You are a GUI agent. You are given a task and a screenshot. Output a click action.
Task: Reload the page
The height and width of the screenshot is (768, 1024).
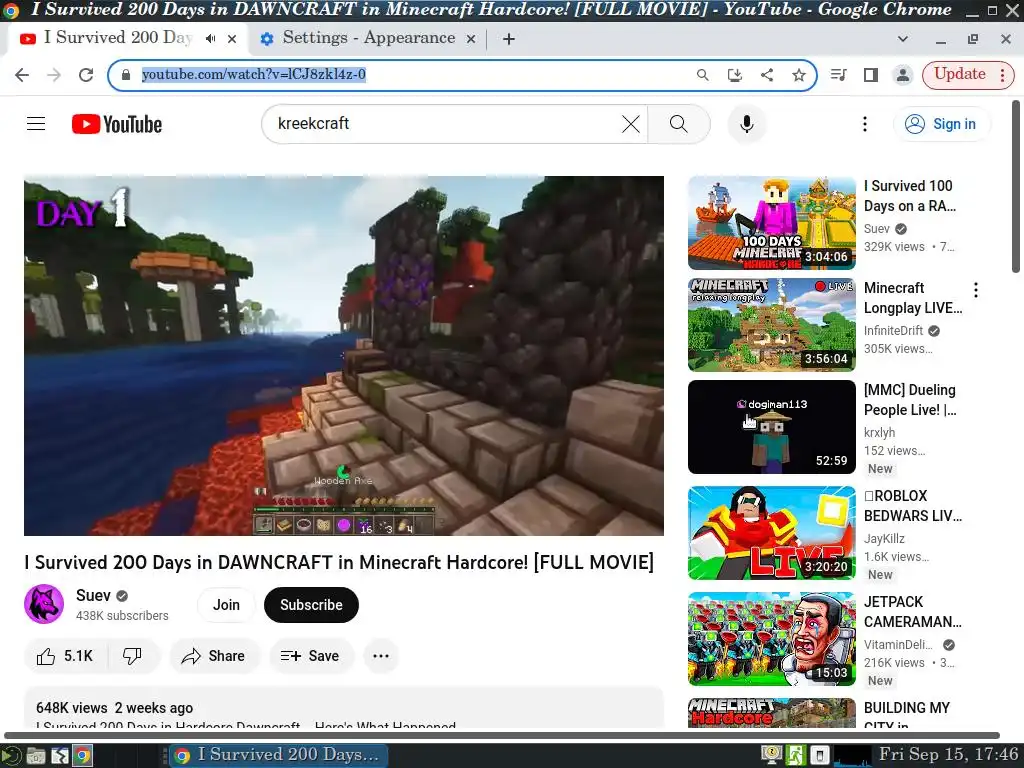point(86,75)
